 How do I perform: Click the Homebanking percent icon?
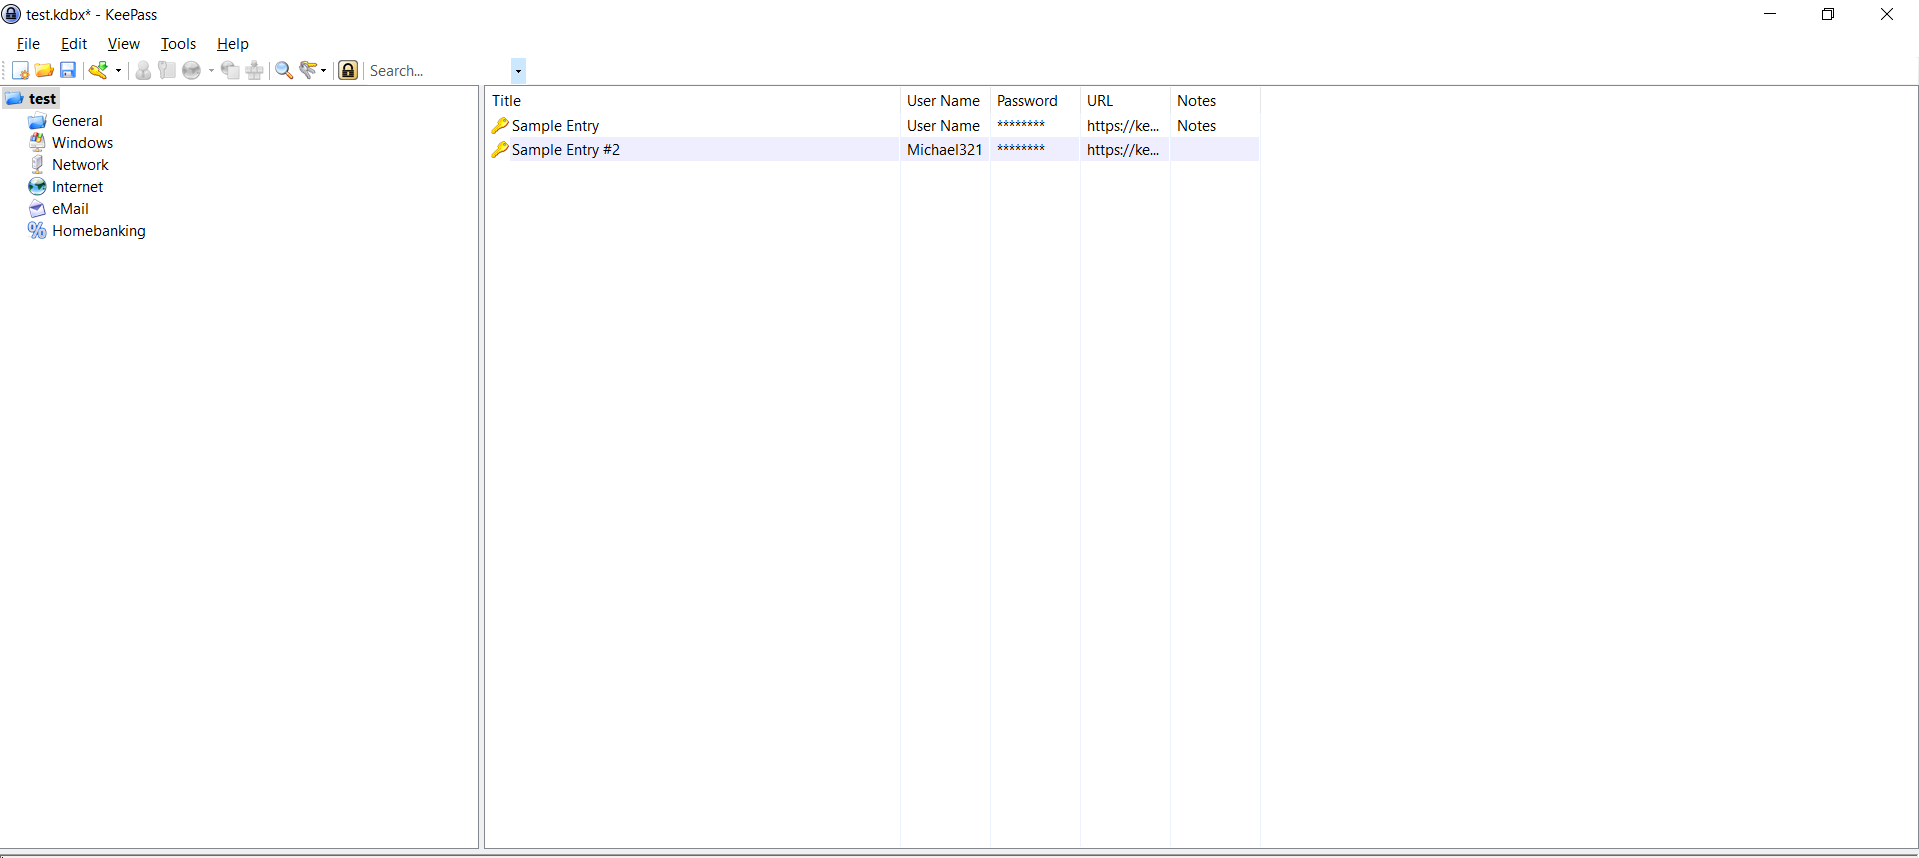coord(37,231)
